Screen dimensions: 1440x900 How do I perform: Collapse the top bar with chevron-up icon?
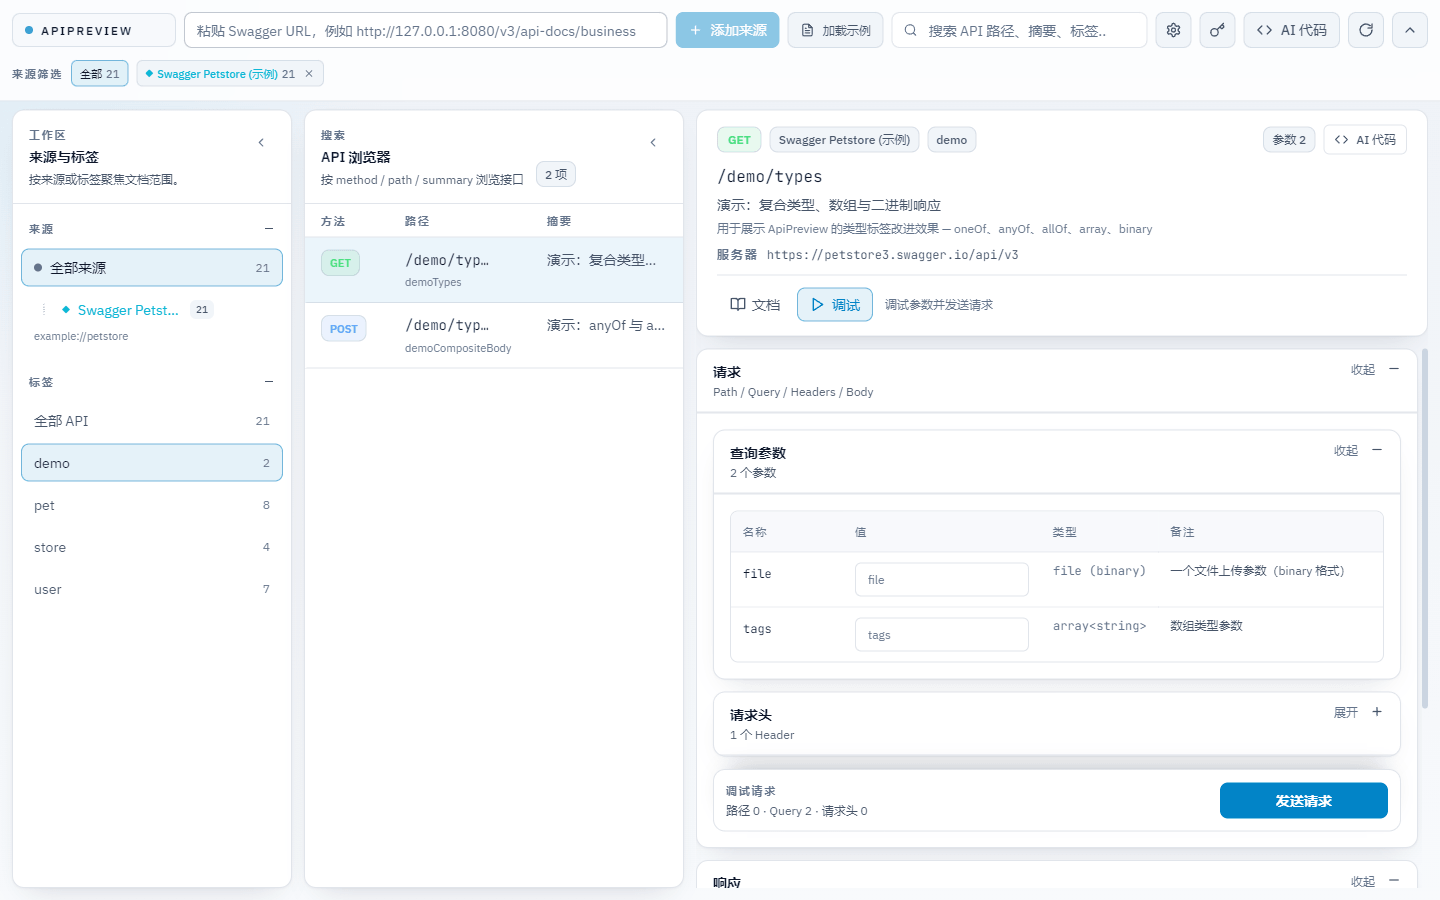[1410, 30]
